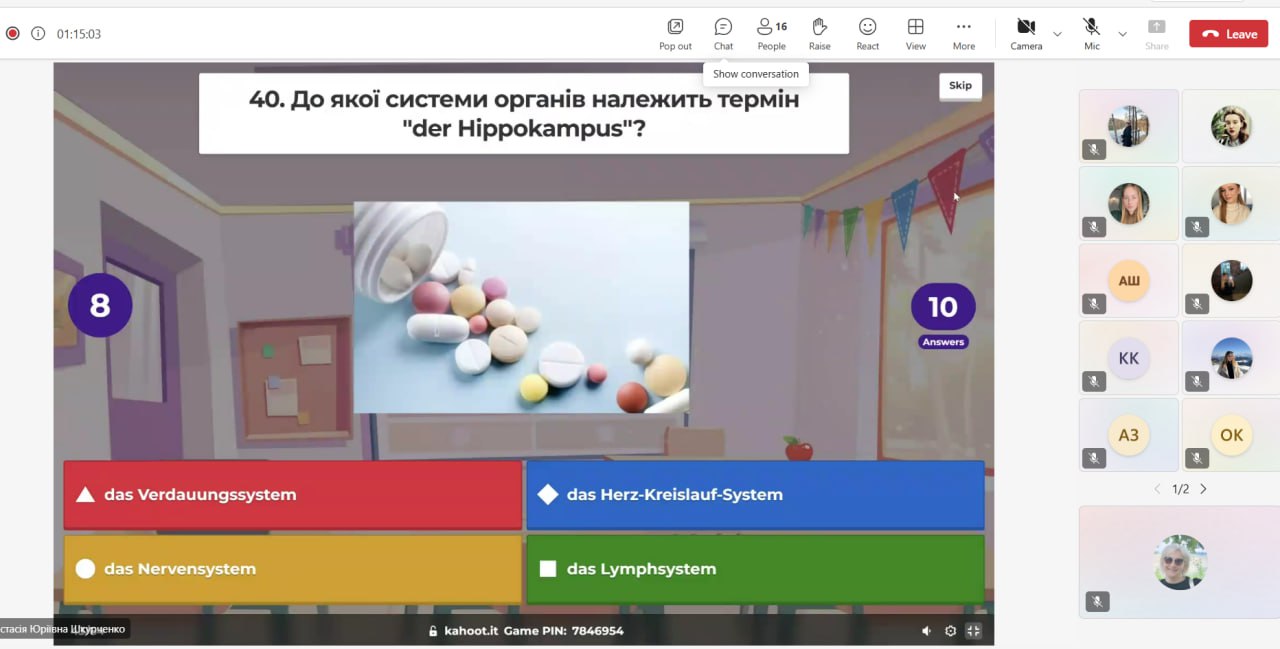Select answer das Nervensystem
1280x649 pixels.
tap(292, 569)
